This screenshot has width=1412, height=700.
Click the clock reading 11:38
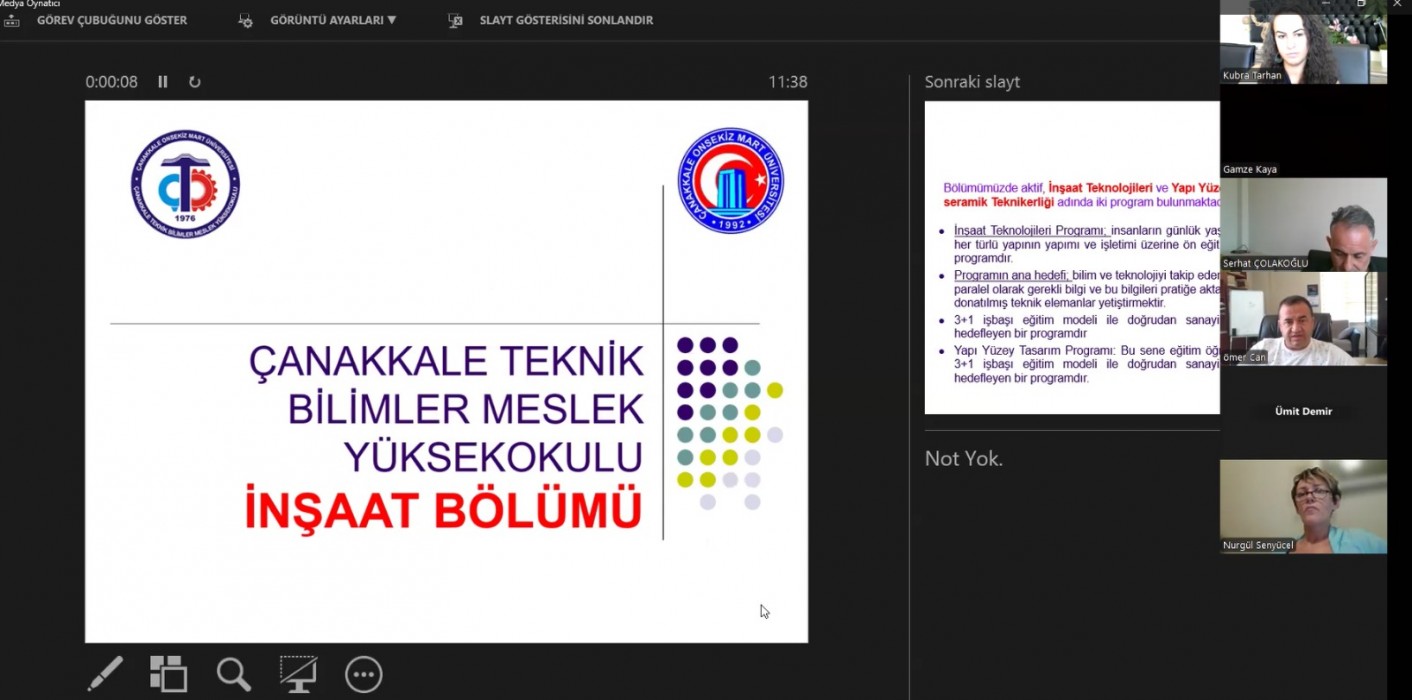(788, 82)
